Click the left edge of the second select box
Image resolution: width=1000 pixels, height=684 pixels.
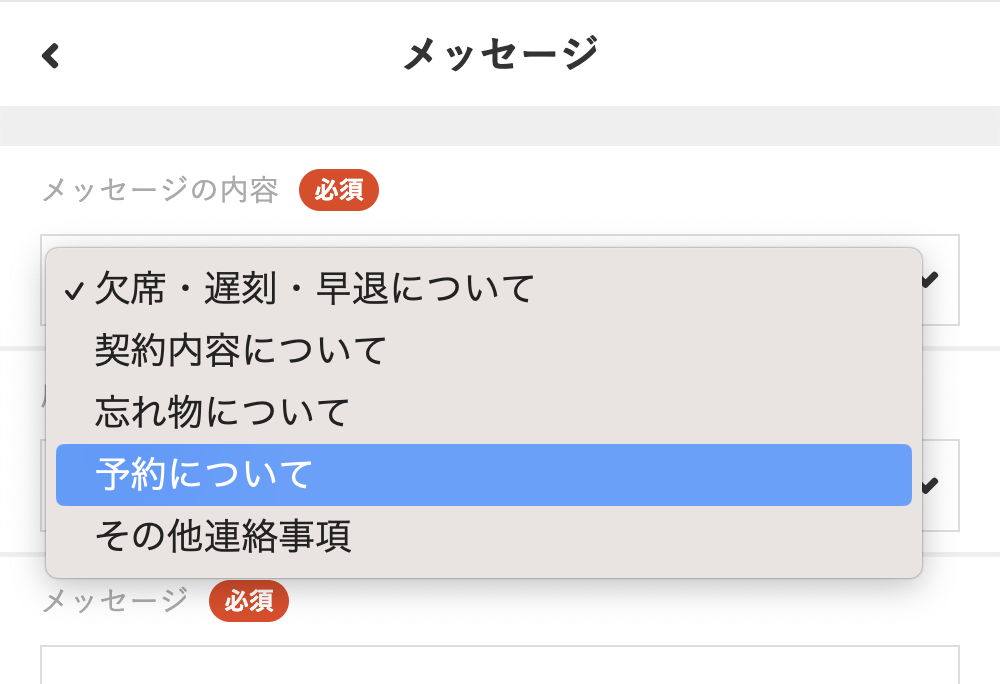[x=43, y=486]
